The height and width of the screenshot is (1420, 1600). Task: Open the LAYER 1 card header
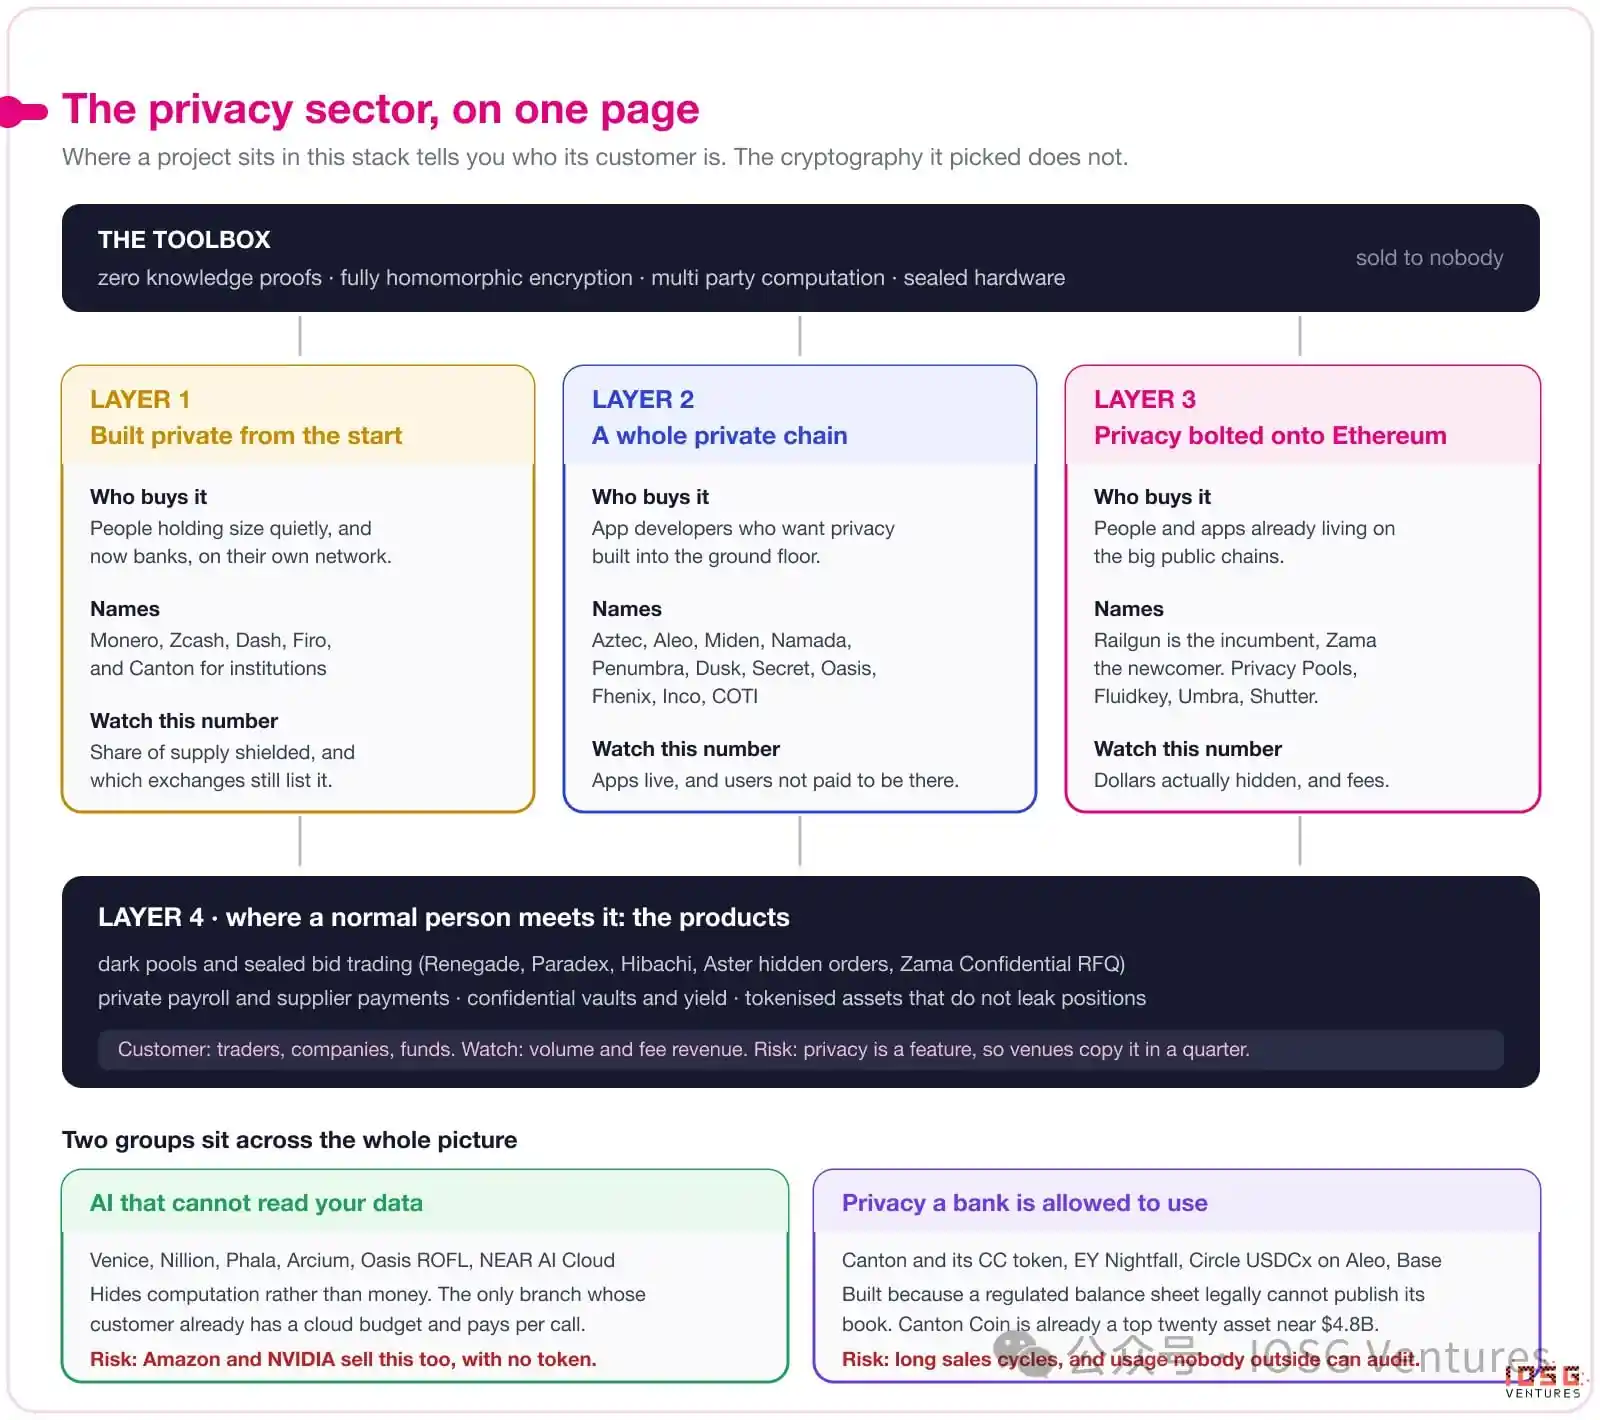coord(298,416)
